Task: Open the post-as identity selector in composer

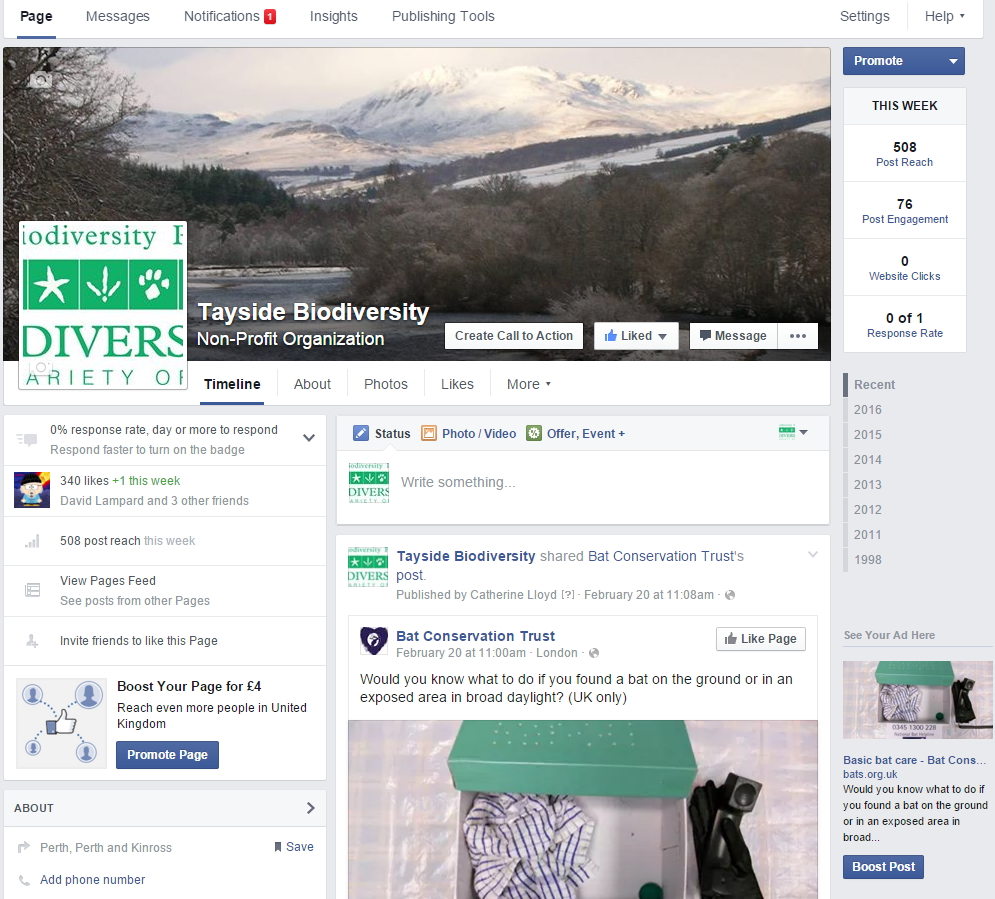Action: click(x=793, y=432)
